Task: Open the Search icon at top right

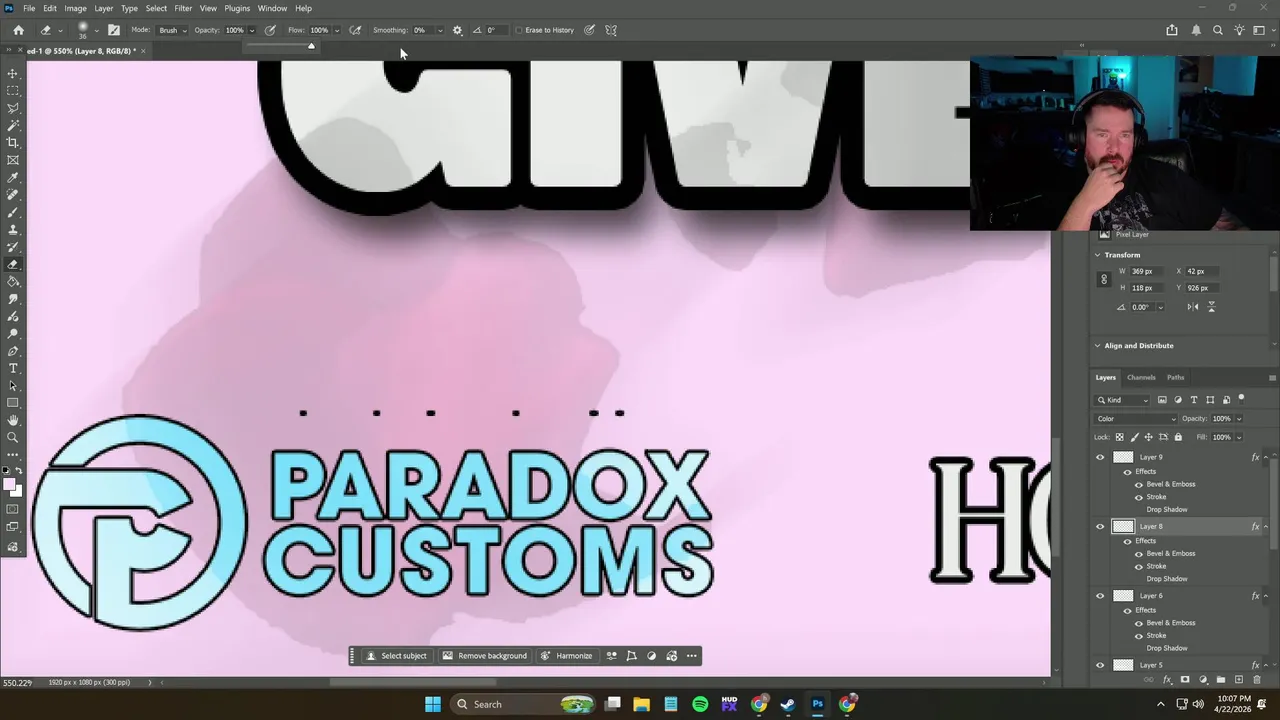Action: 1218,30
